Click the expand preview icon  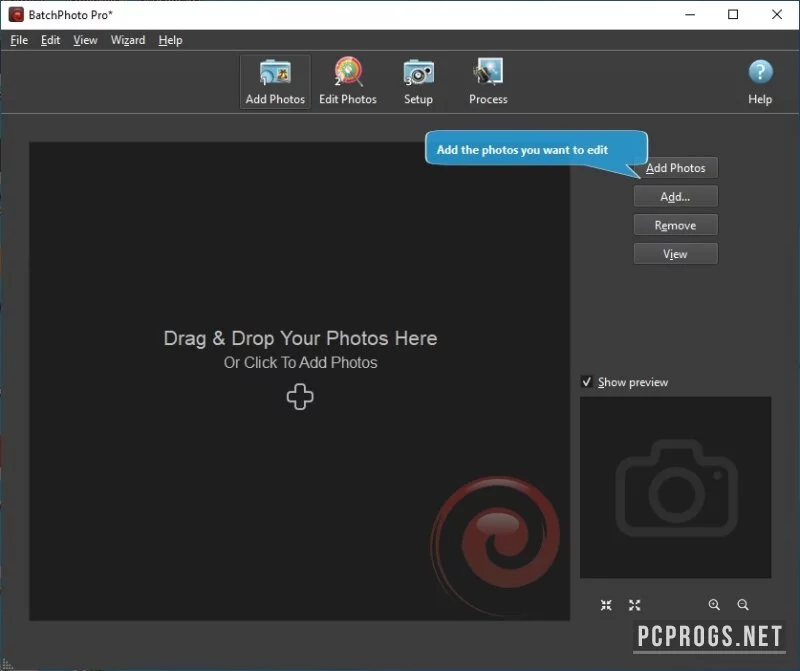635,605
